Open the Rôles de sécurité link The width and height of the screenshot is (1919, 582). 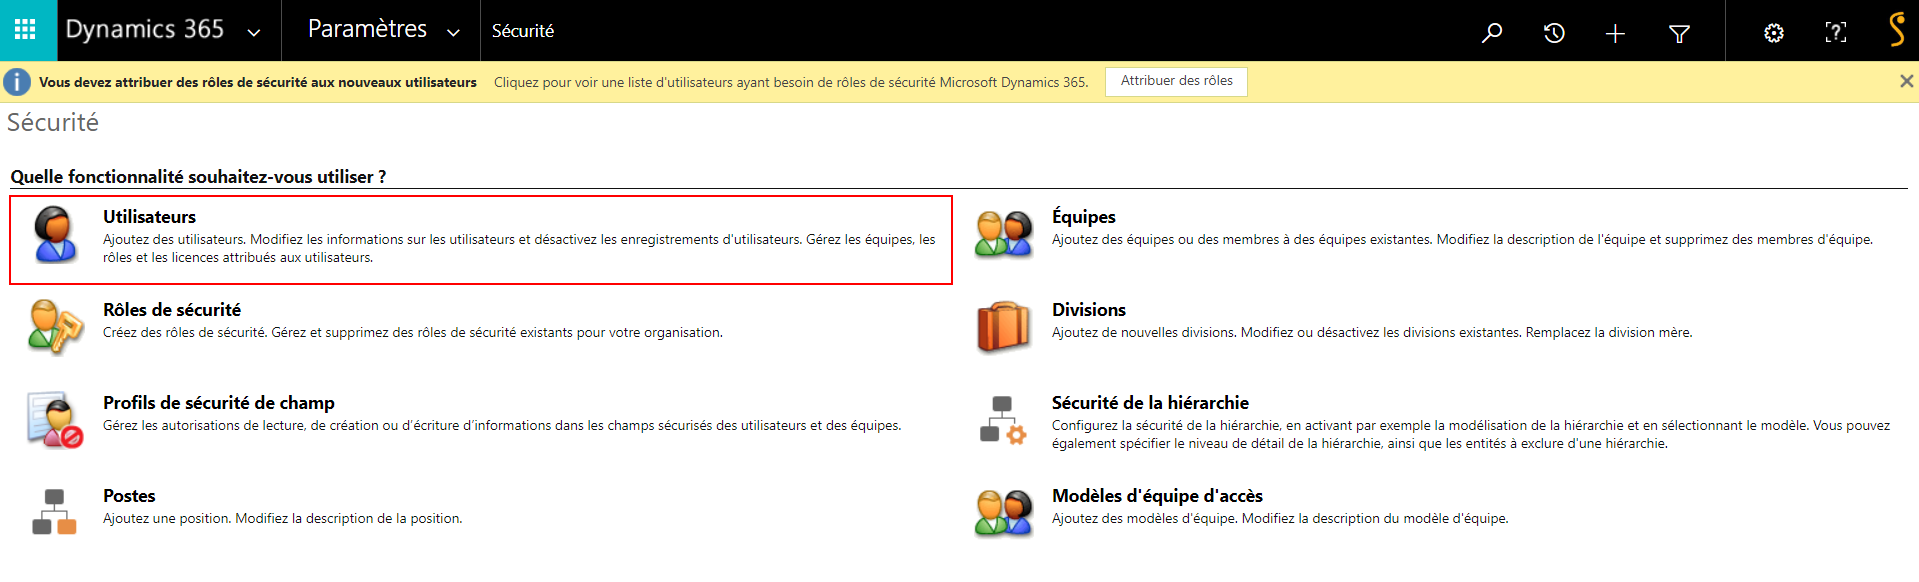[x=172, y=310]
